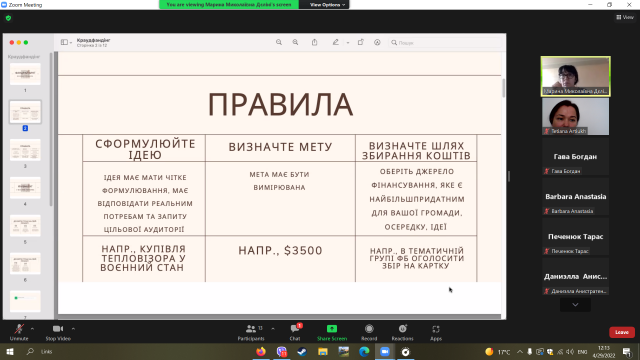
Task: Open volume control in system tray
Action: 570,351
